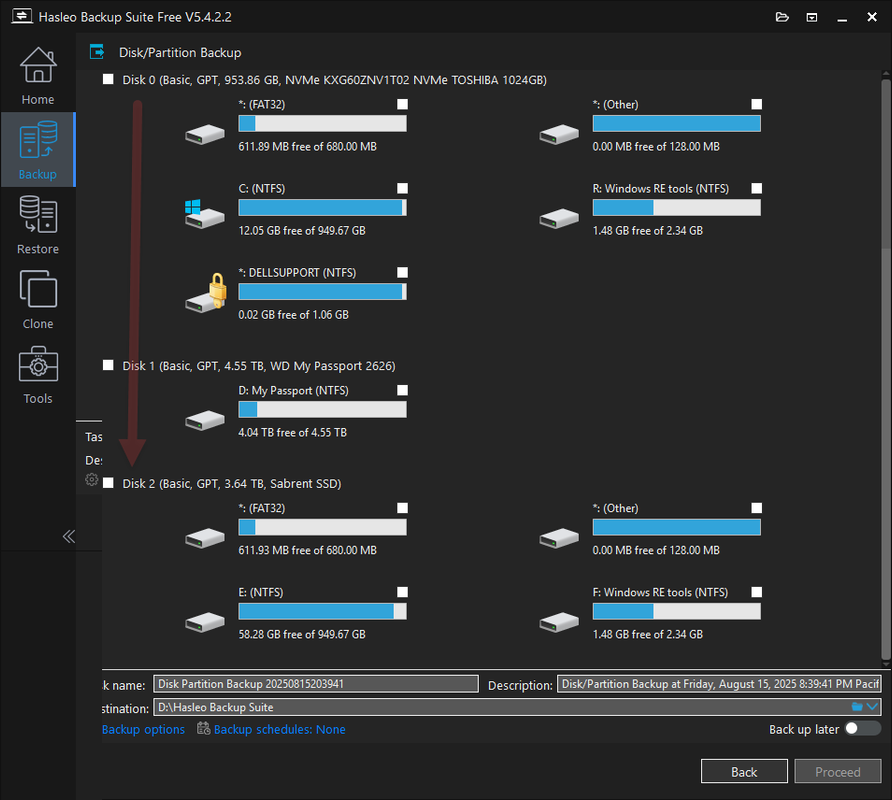The height and width of the screenshot is (800, 892).
Task: Open Backup options link
Action: point(143,729)
